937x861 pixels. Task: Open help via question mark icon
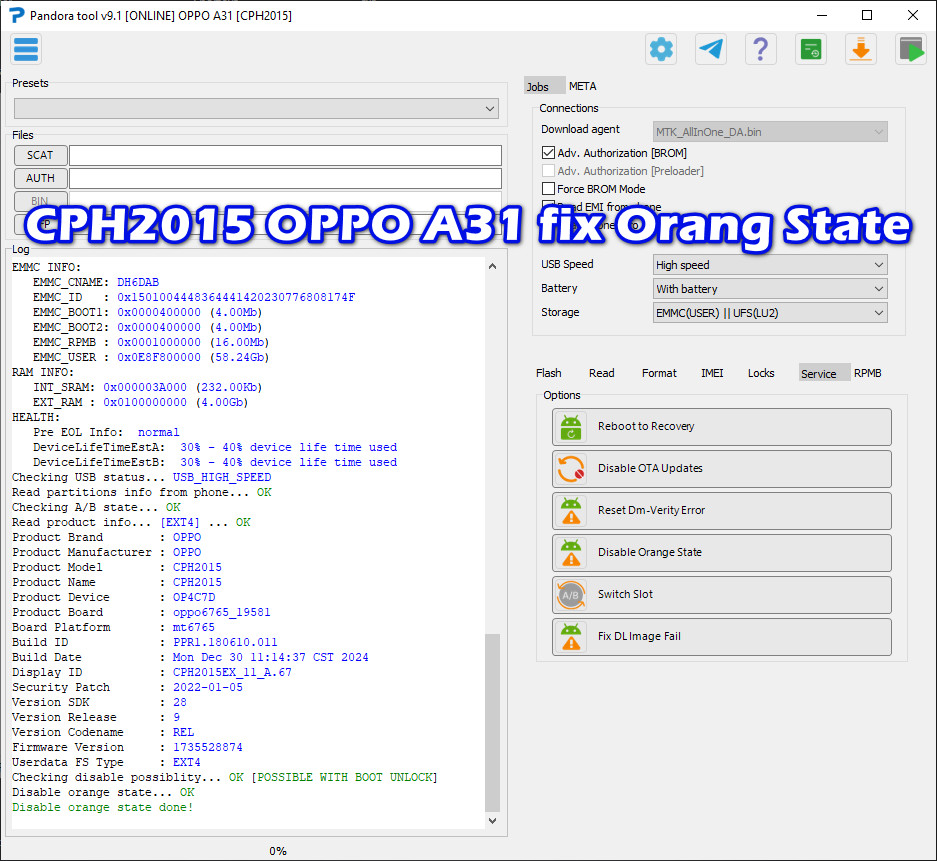[761, 49]
